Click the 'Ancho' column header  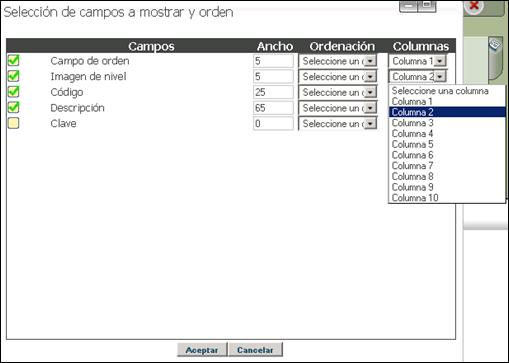(x=275, y=46)
